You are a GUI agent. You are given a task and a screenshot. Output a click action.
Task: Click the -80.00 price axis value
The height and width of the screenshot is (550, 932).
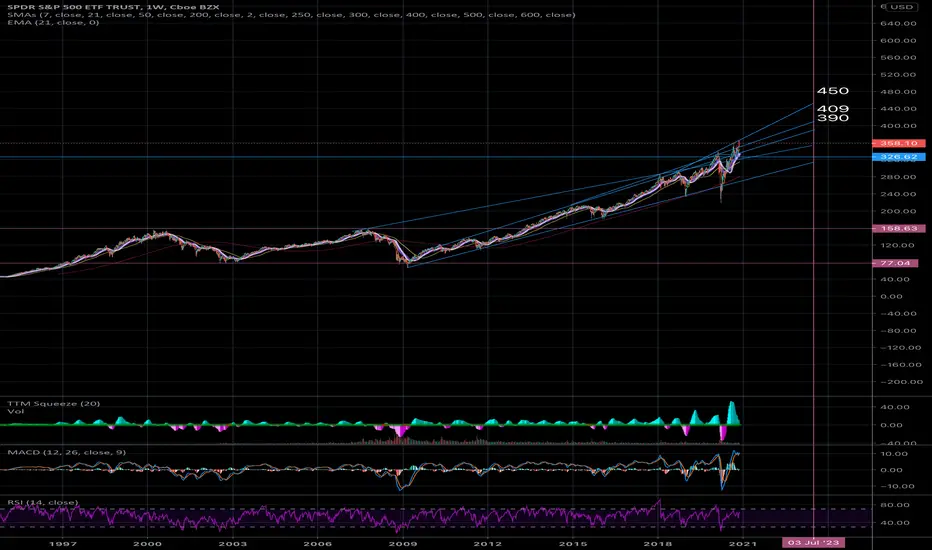898,331
